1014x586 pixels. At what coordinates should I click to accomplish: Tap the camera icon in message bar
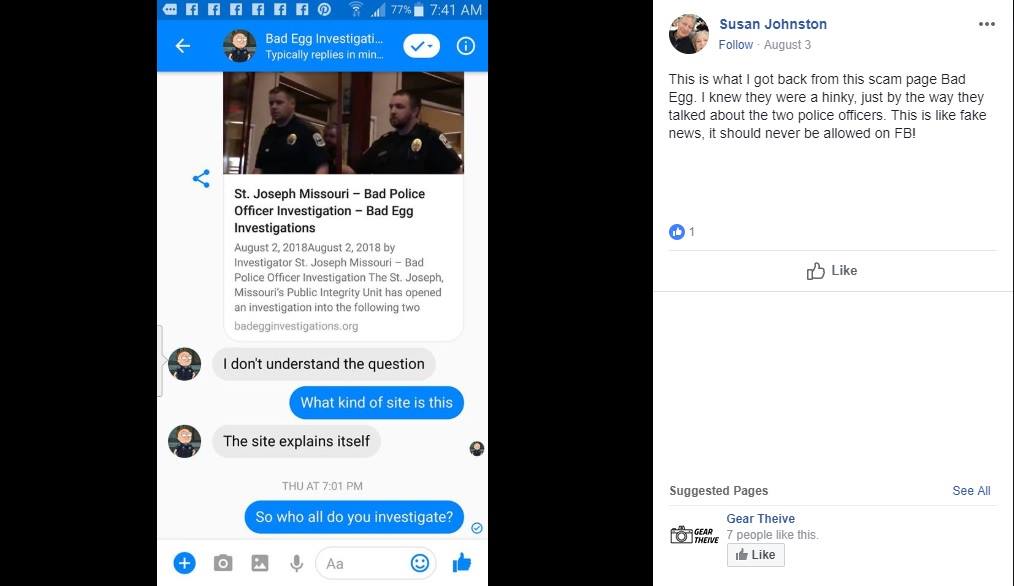tap(223, 563)
